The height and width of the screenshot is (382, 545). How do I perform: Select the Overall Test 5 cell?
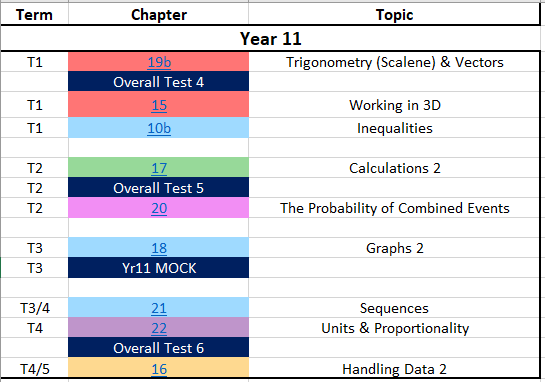click(158, 188)
